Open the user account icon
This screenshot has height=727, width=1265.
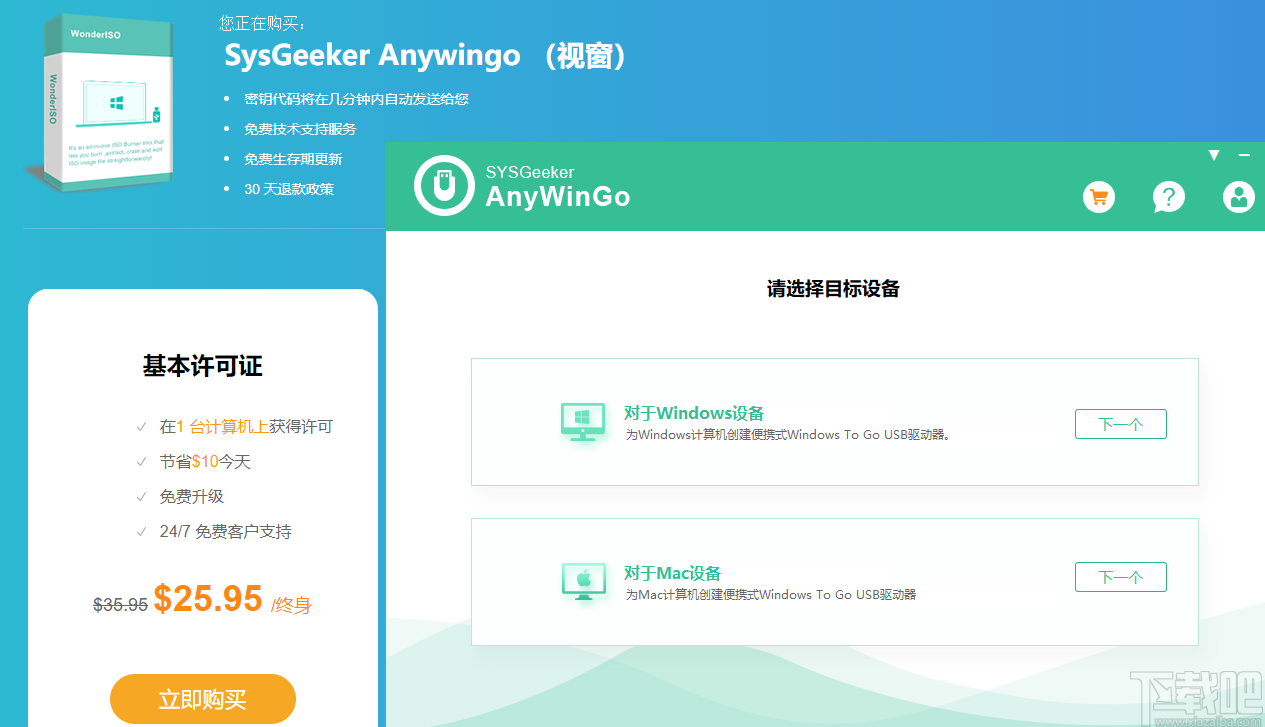coord(1238,197)
